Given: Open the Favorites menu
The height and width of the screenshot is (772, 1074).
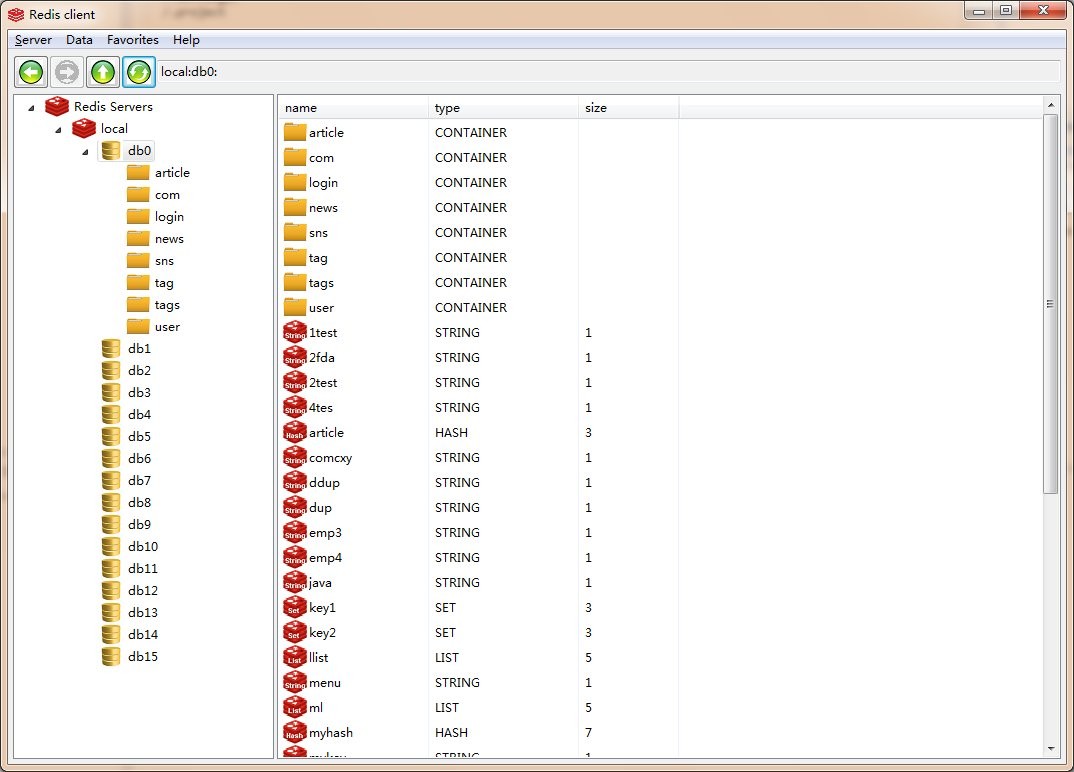Looking at the screenshot, I should click(132, 40).
